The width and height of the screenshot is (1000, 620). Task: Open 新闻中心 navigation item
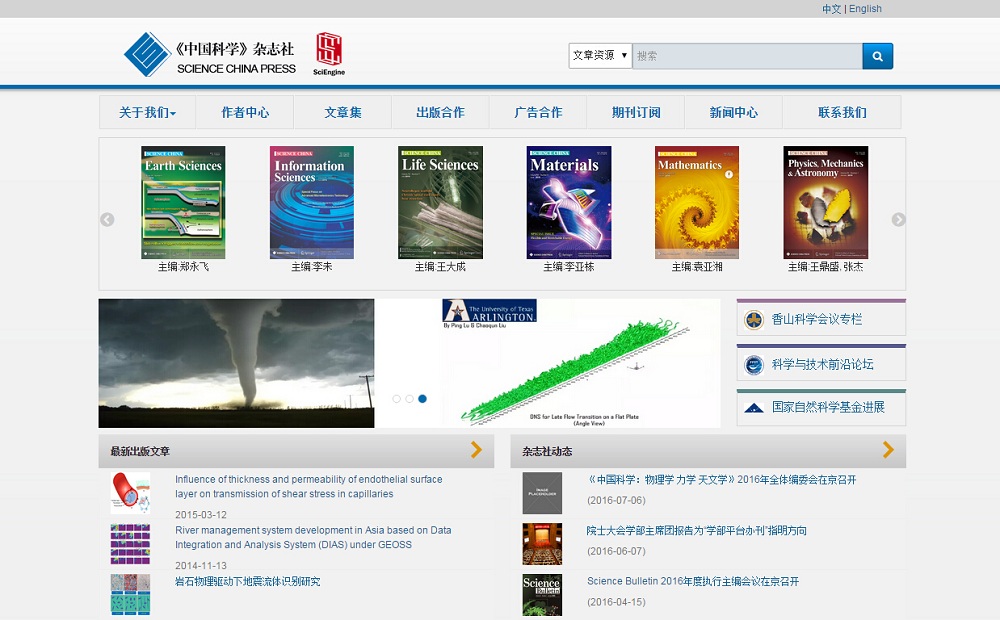pyautogui.click(x=733, y=112)
